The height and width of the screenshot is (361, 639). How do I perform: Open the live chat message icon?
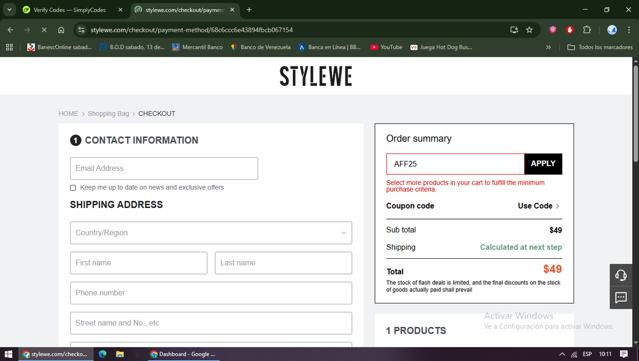coord(621,298)
